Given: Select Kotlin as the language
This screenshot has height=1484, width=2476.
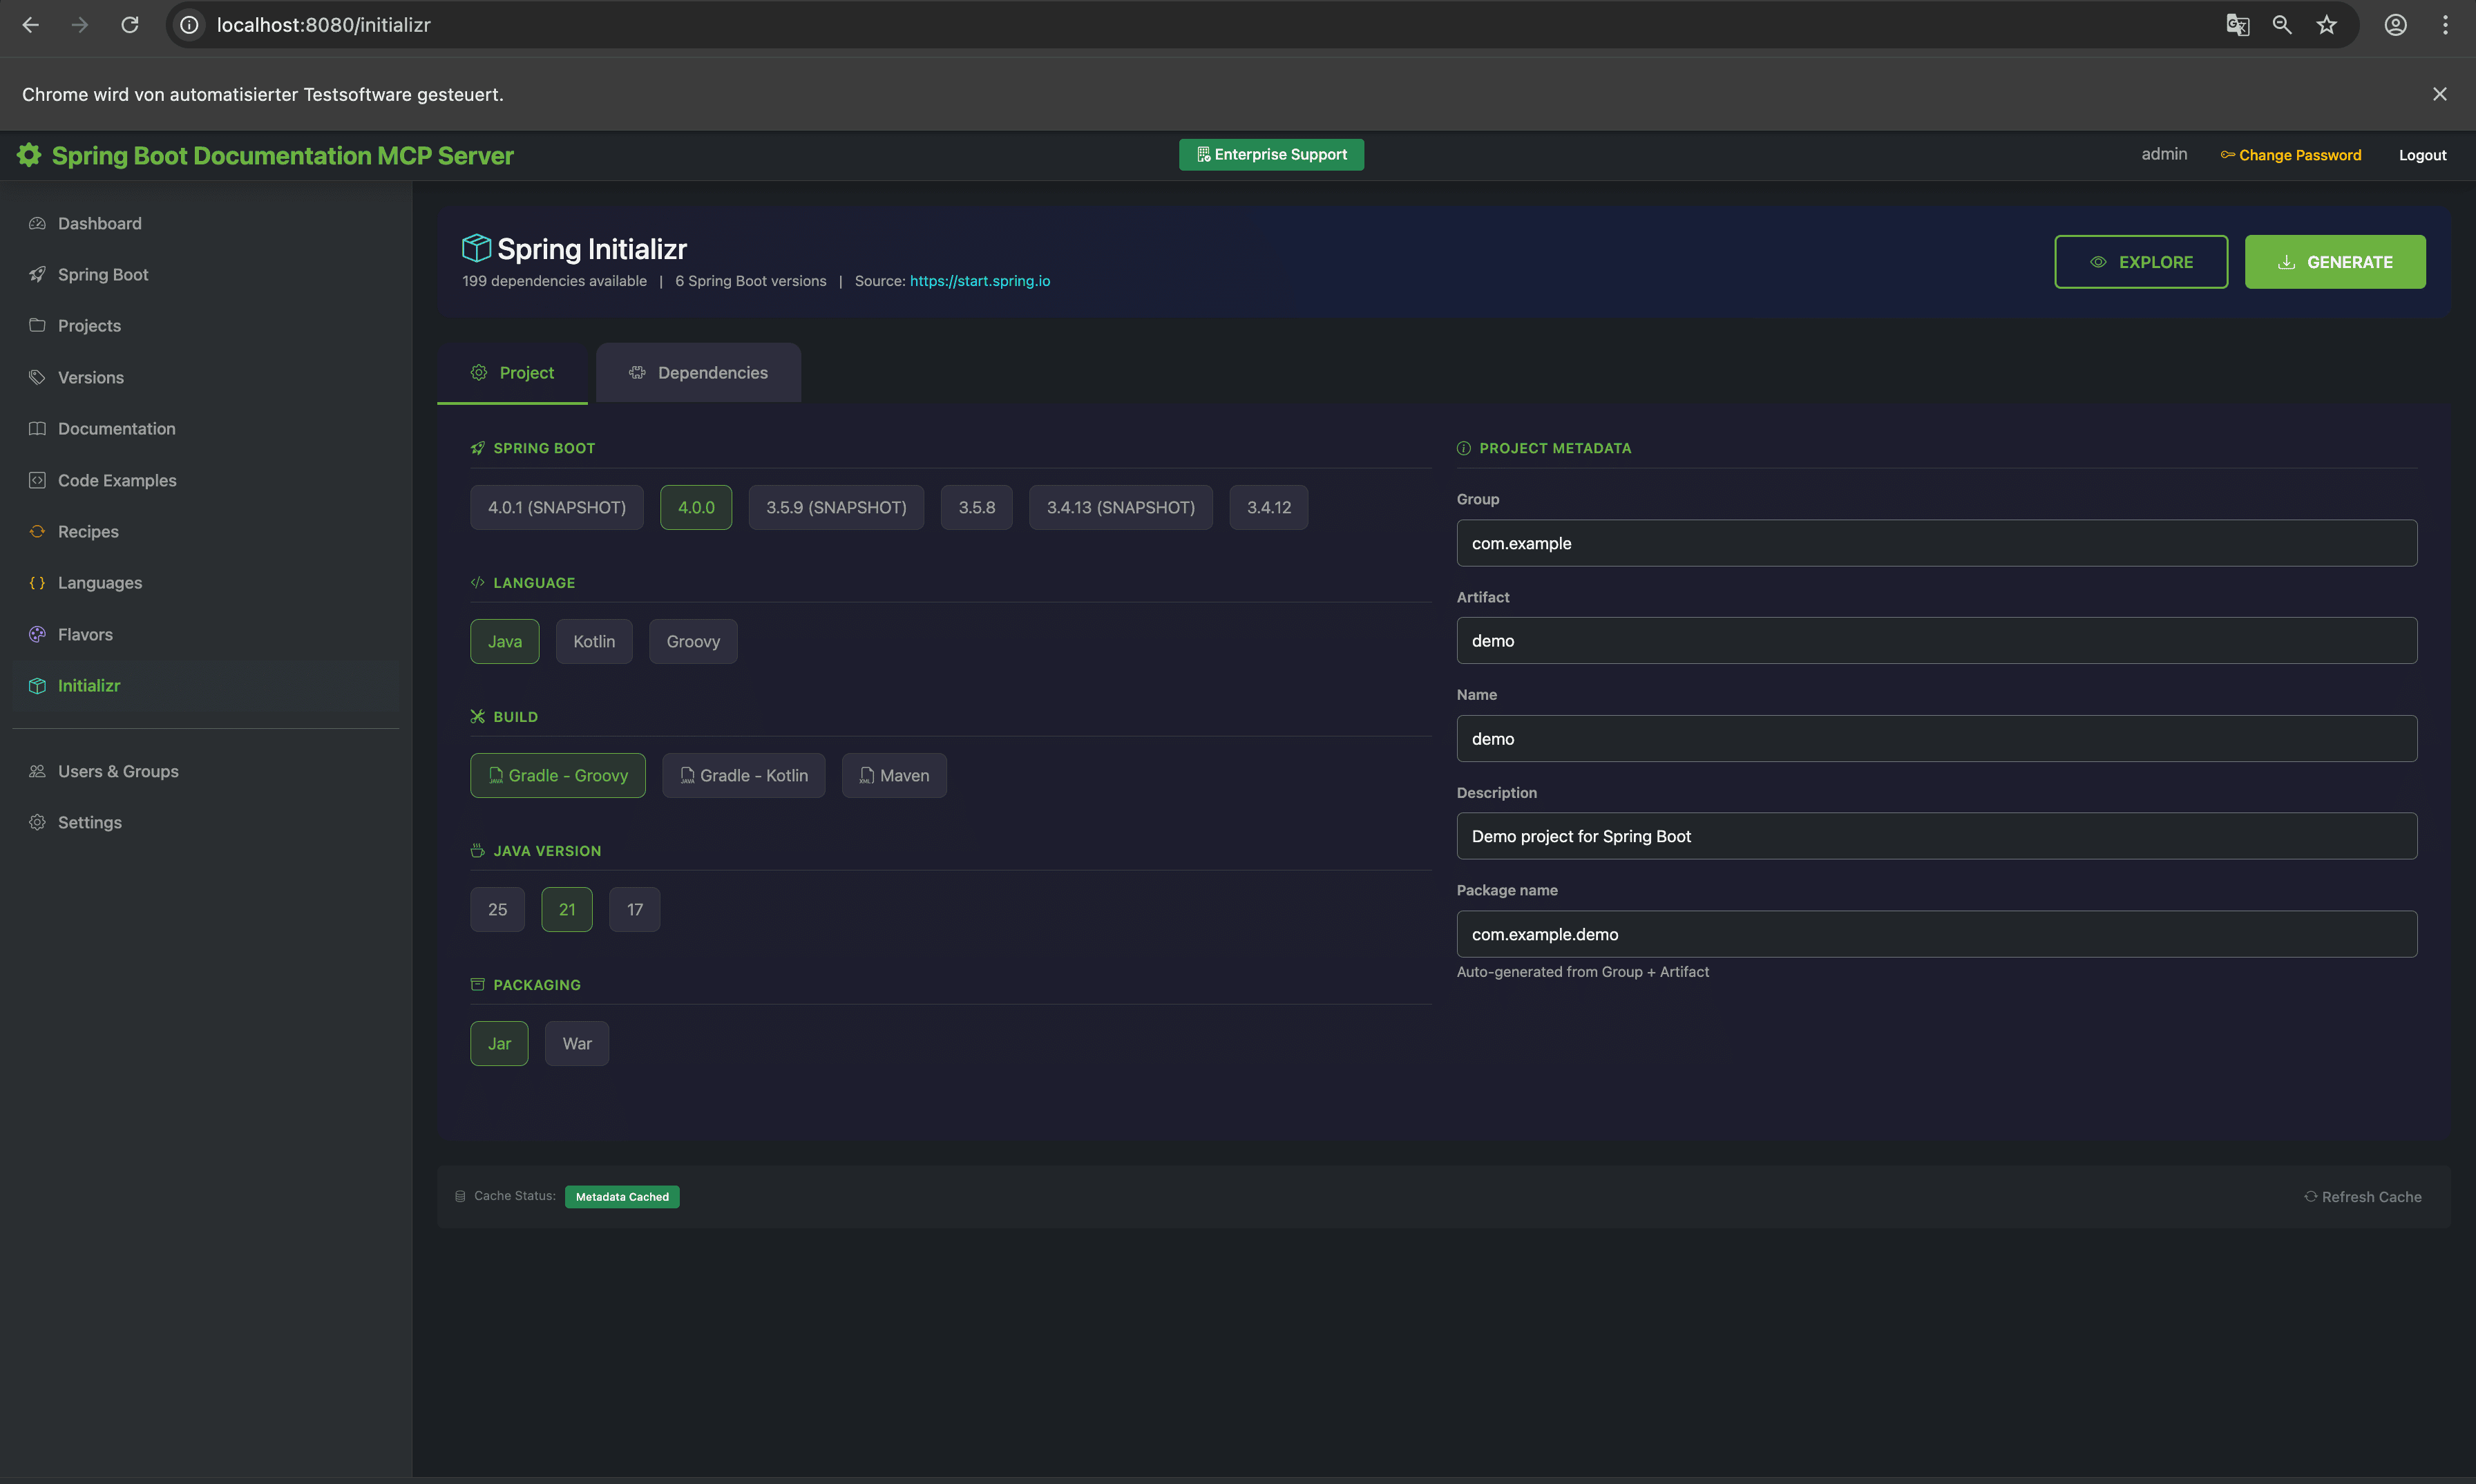Looking at the screenshot, I should pyautogui.click(x=594, y=641).
